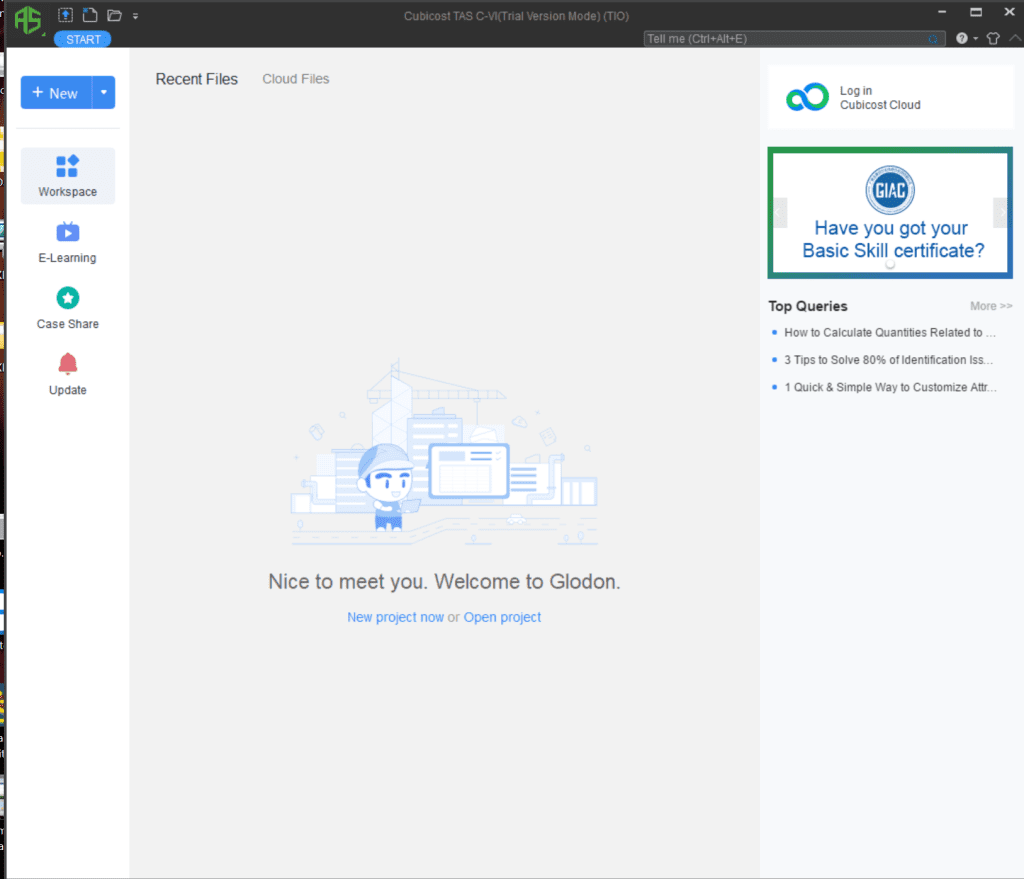Click the upload icon in quick access toolbar
This screenshot has height=879, width=1024.
pyautogui.click(x=66, y=15)
